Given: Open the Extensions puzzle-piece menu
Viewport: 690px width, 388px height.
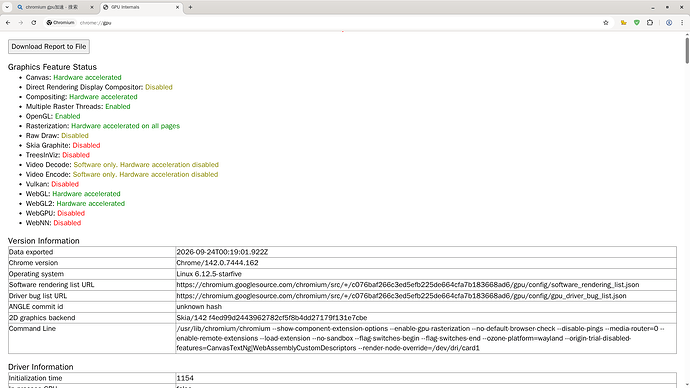Looking at the screenshot, I should click(650, 22).
